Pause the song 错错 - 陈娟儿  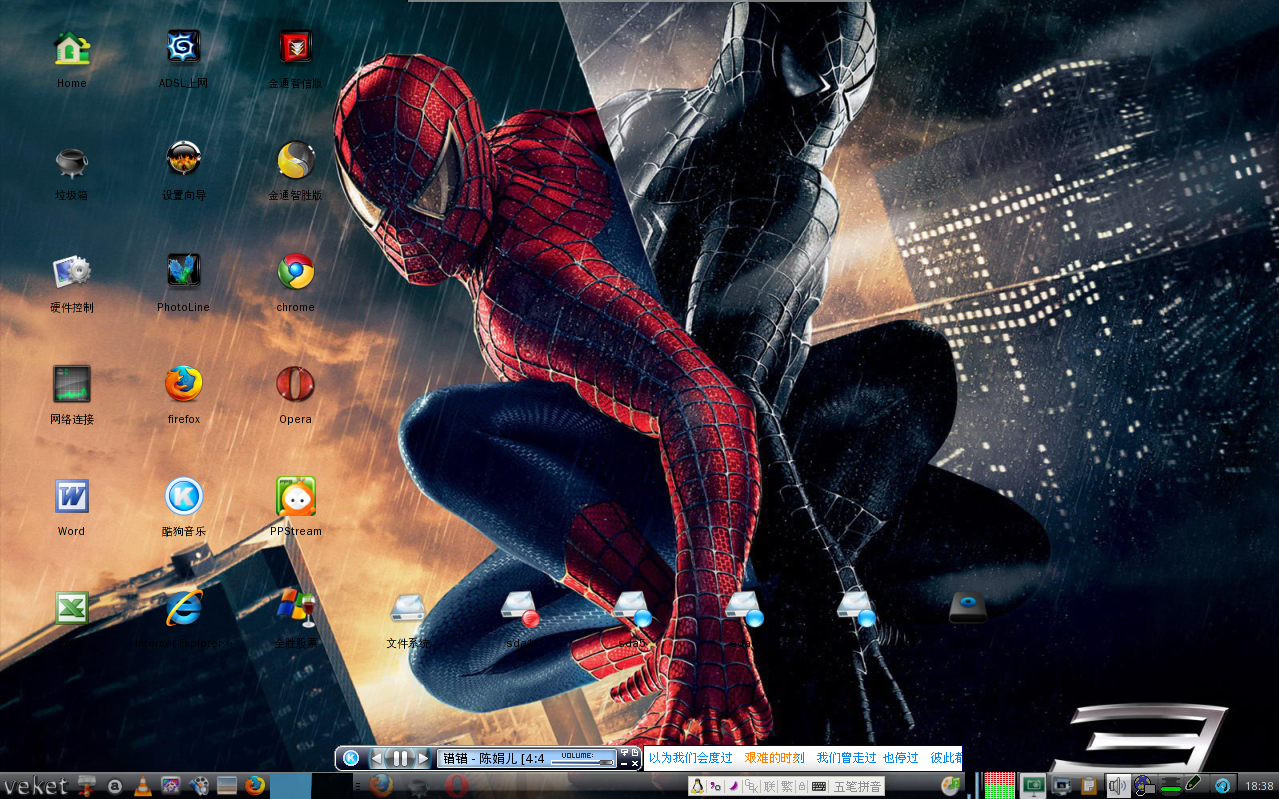pyautogui.click(x=400, y=758)
